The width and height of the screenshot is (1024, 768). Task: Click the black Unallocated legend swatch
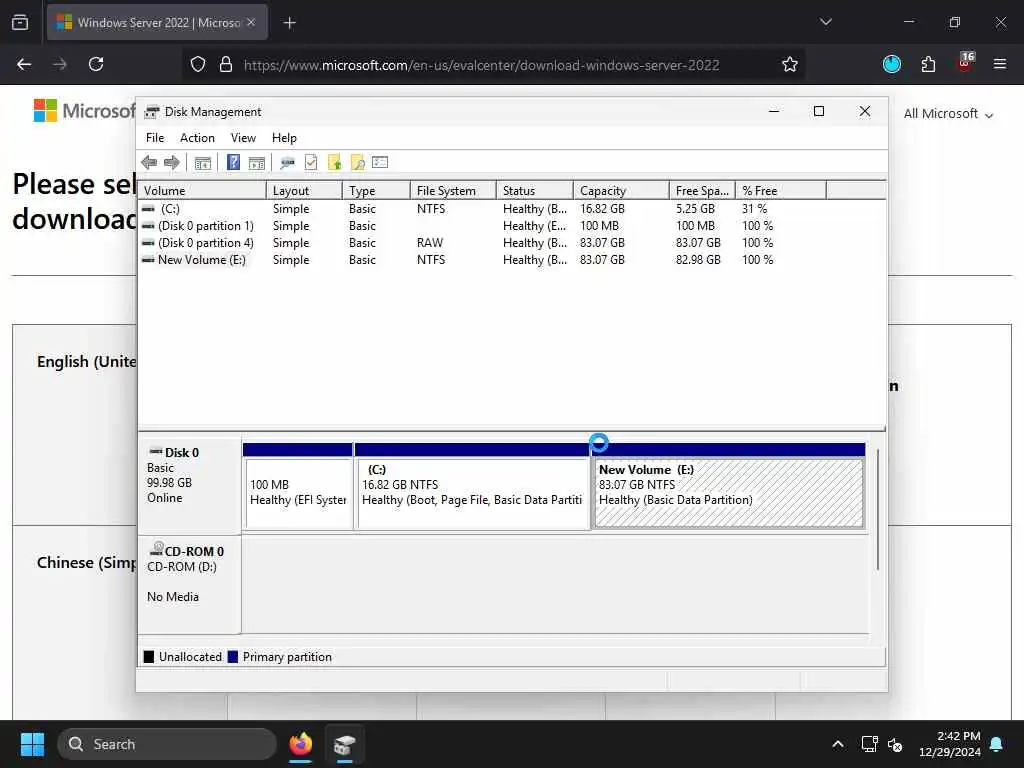pyautogui.click(x=149, y=657)
